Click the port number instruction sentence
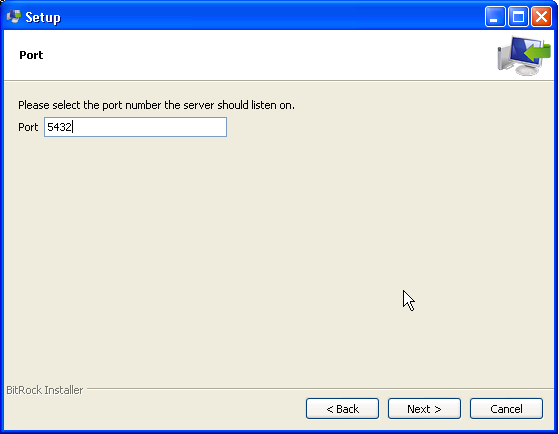Viewport: 559px width, 434px height. 157,105
